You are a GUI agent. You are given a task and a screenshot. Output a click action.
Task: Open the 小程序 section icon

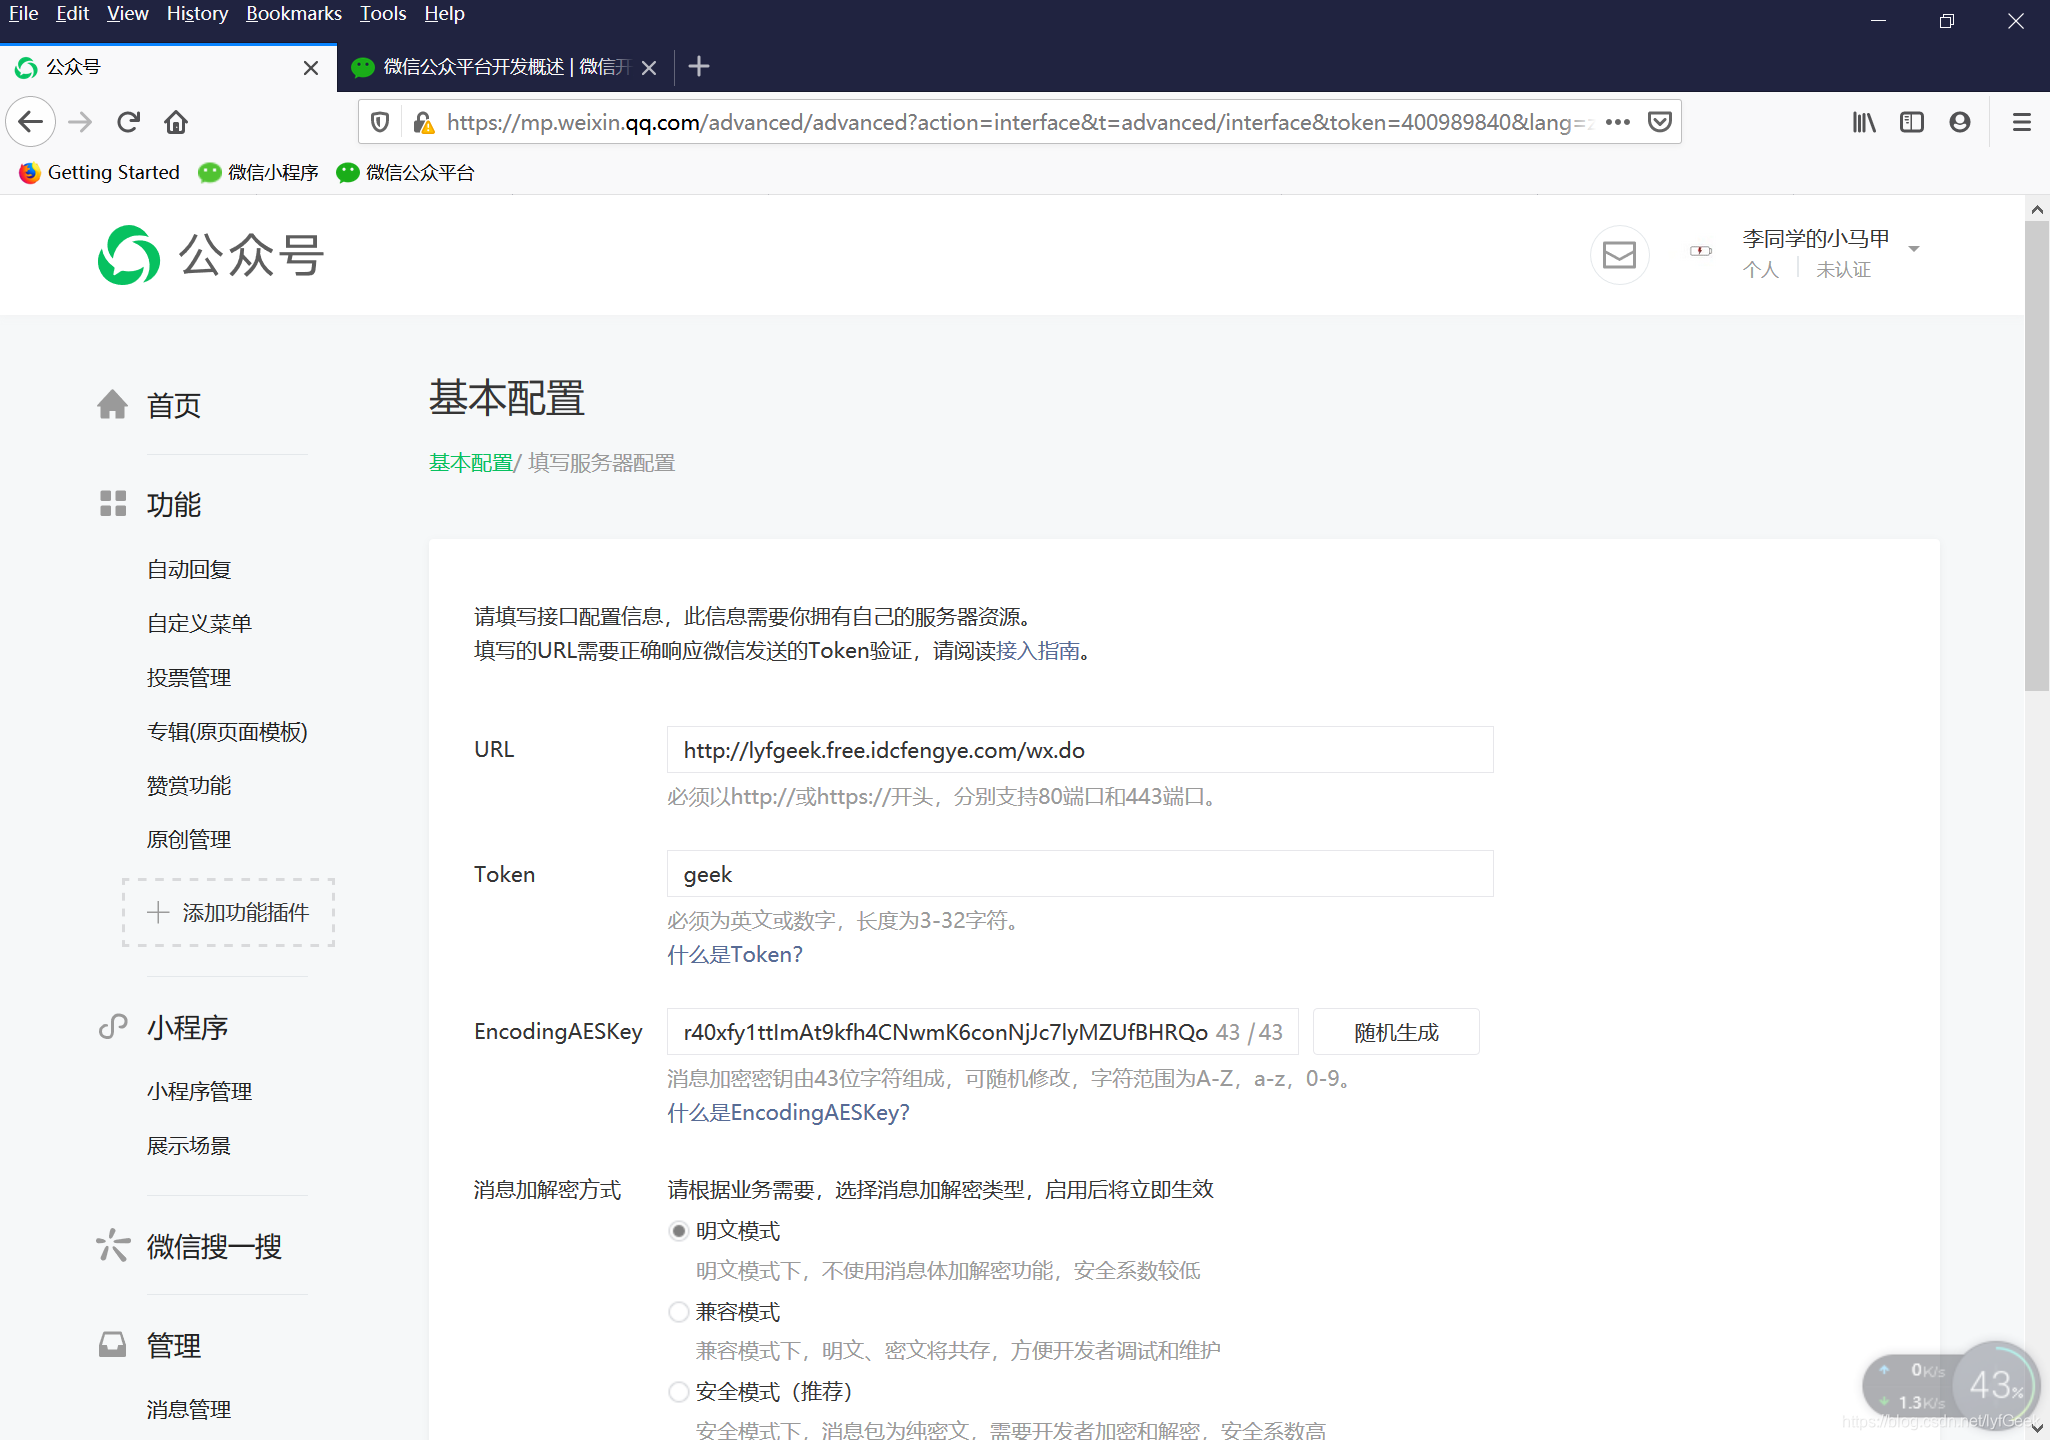(x=112, y=1026)
